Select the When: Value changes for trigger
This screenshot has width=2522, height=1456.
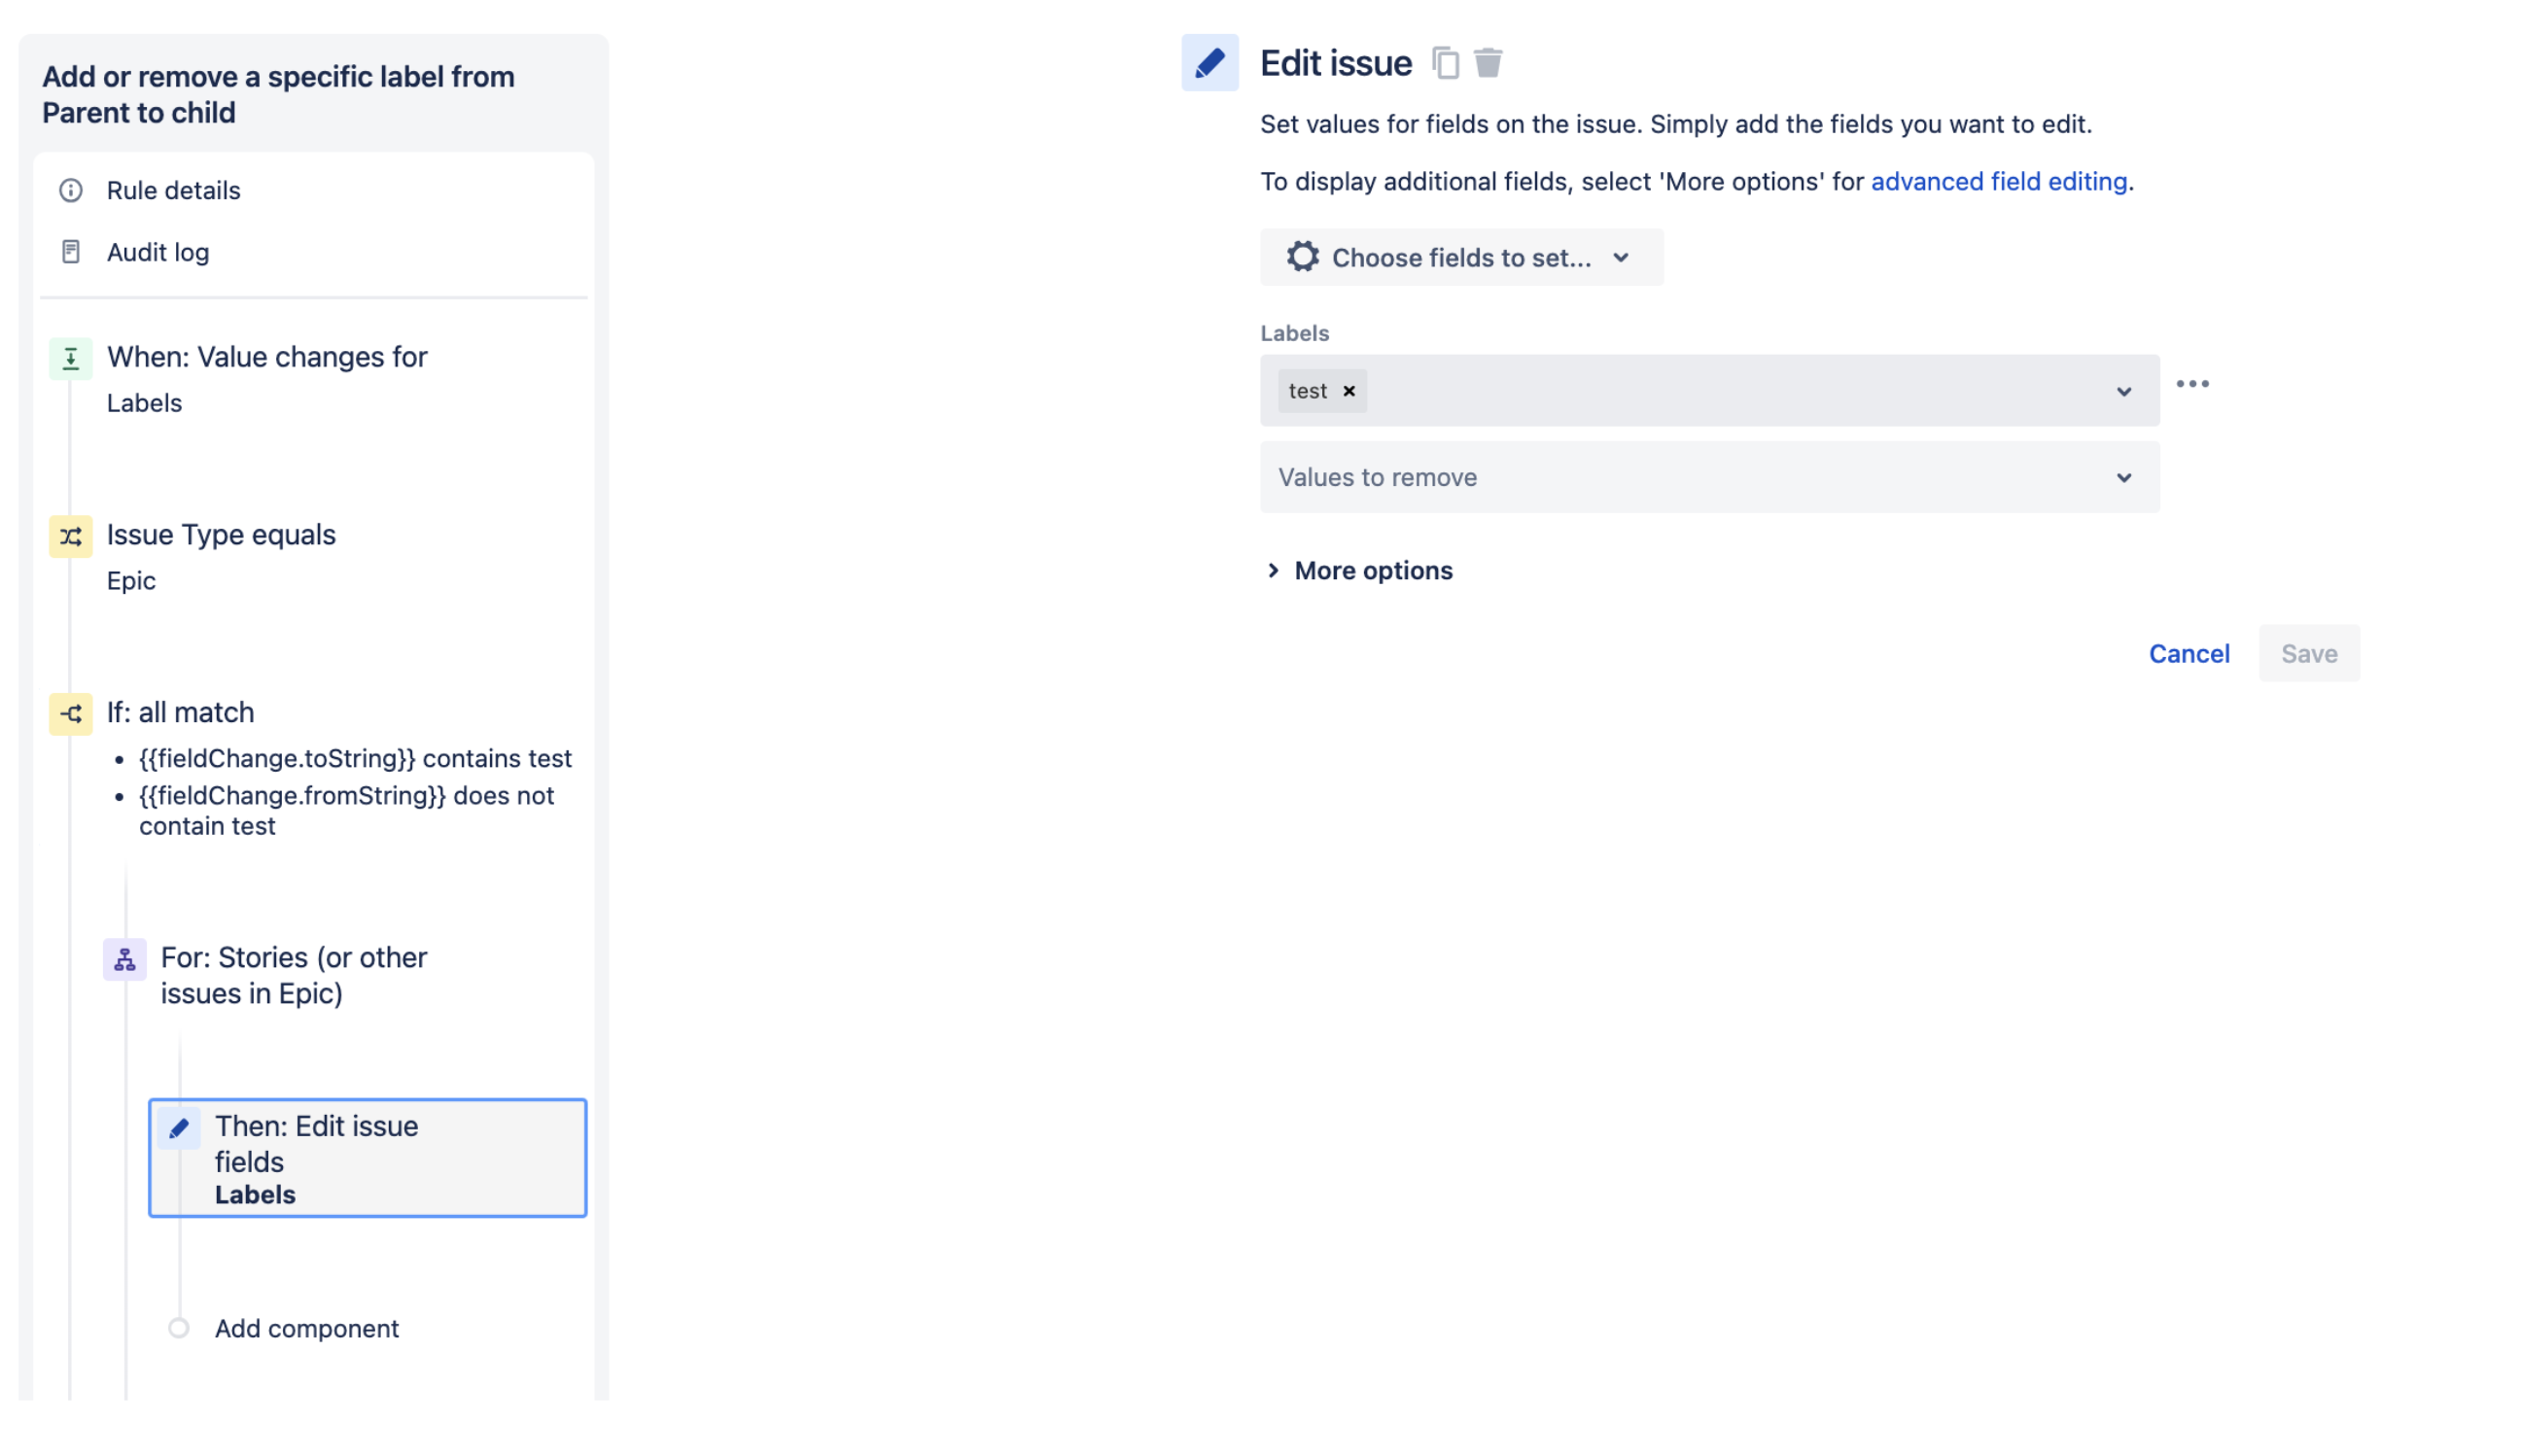click(x=267, y=357)
